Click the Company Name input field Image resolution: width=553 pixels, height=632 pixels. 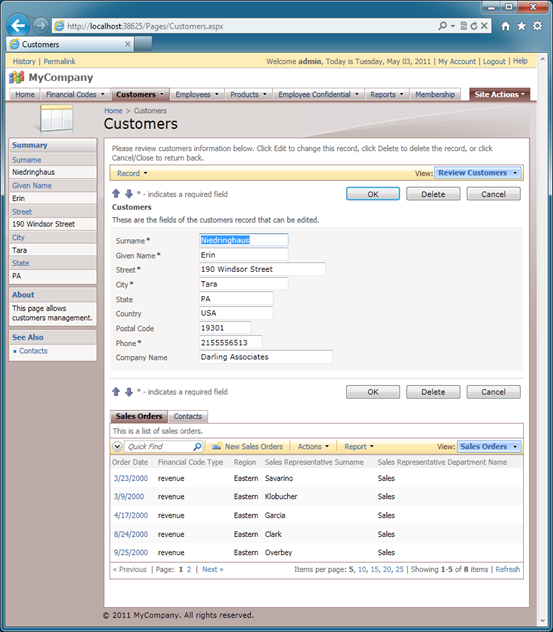(x=266, y=357)
